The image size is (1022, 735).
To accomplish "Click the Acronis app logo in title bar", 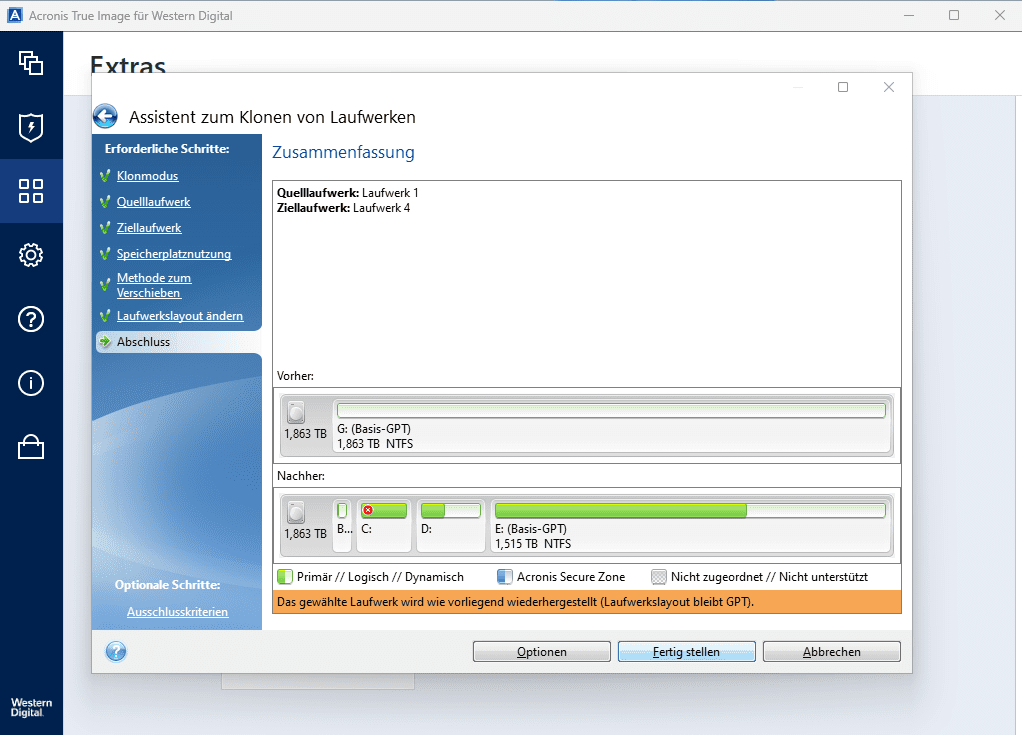I will tap(14, 15).
